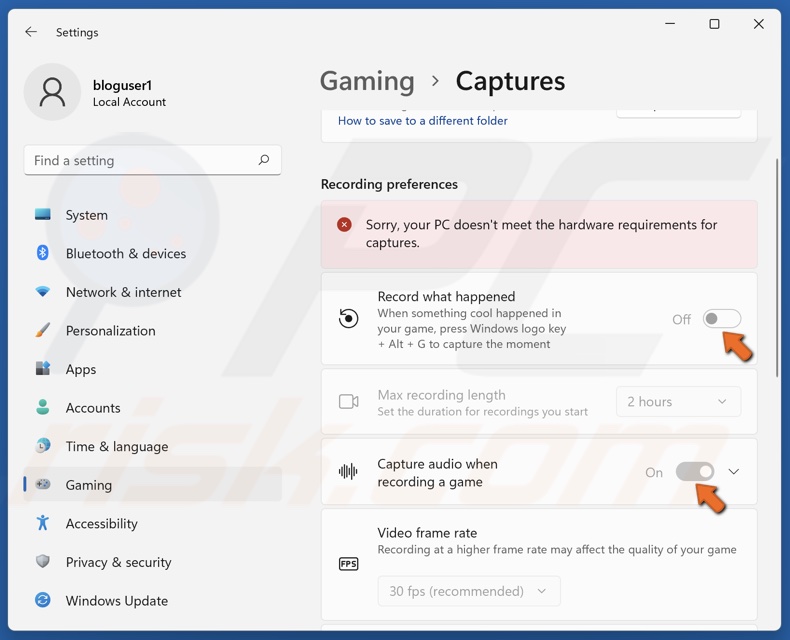Click the Record what happened replay icon
790x640 pixels.
pyautogui.click(x=348, y=318)
